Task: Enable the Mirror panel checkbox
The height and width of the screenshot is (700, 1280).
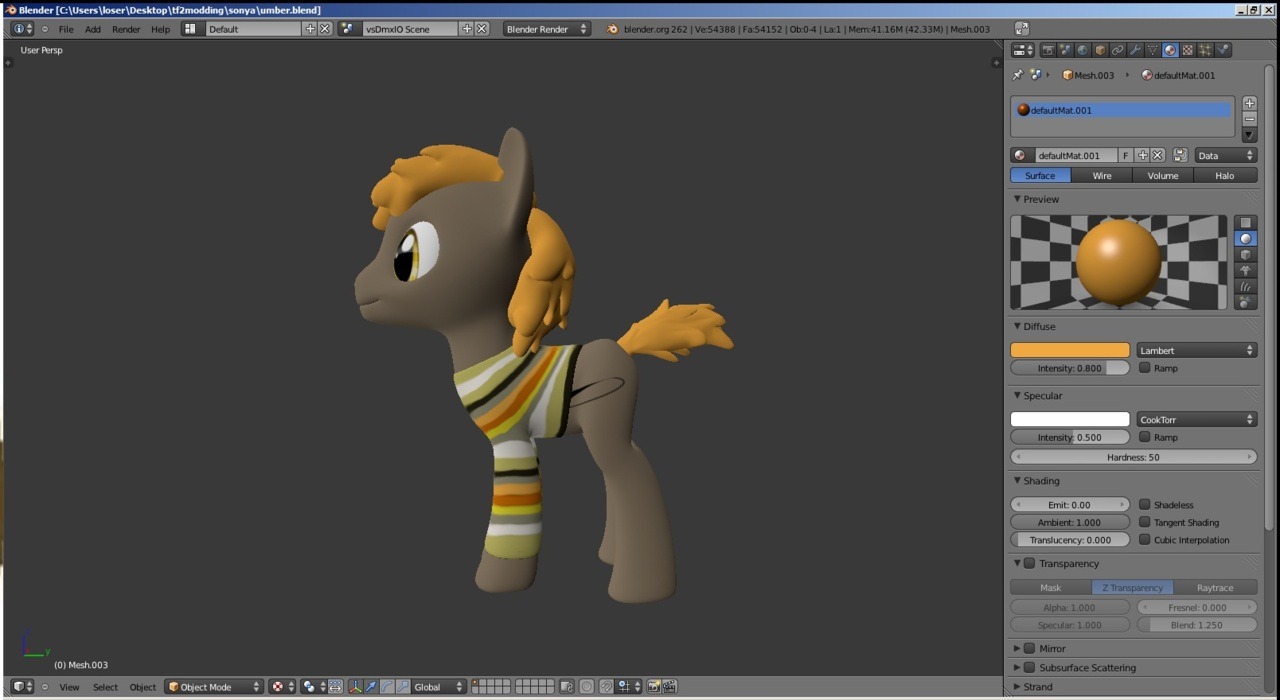Action: pos(1030,649)
